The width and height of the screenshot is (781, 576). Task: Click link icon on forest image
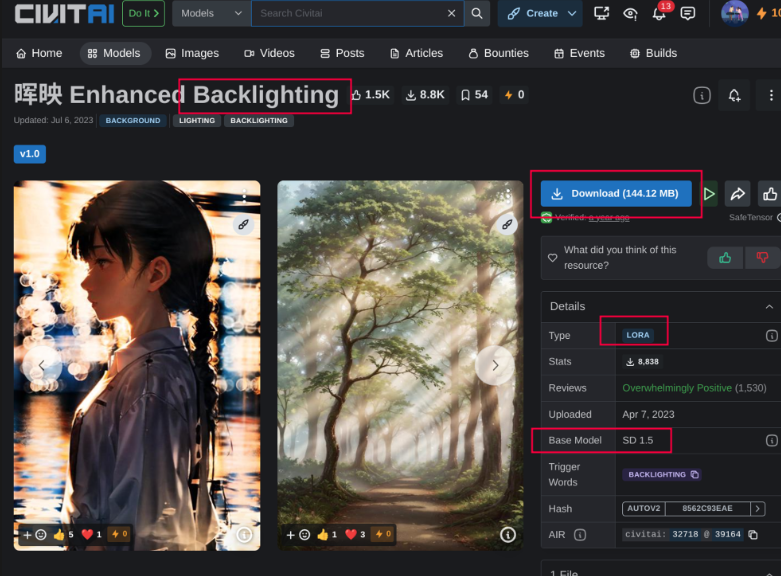[x=507, y=225]
